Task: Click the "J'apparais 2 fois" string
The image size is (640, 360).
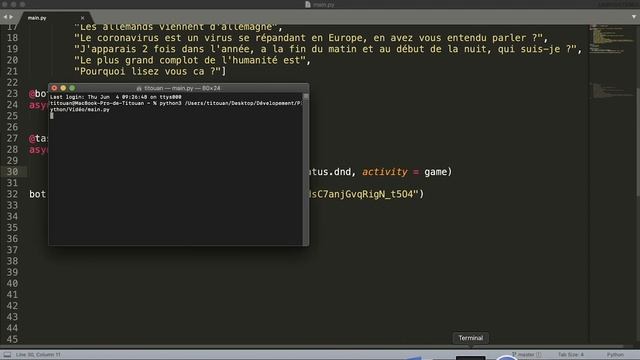Action: [x=327, y=49]
